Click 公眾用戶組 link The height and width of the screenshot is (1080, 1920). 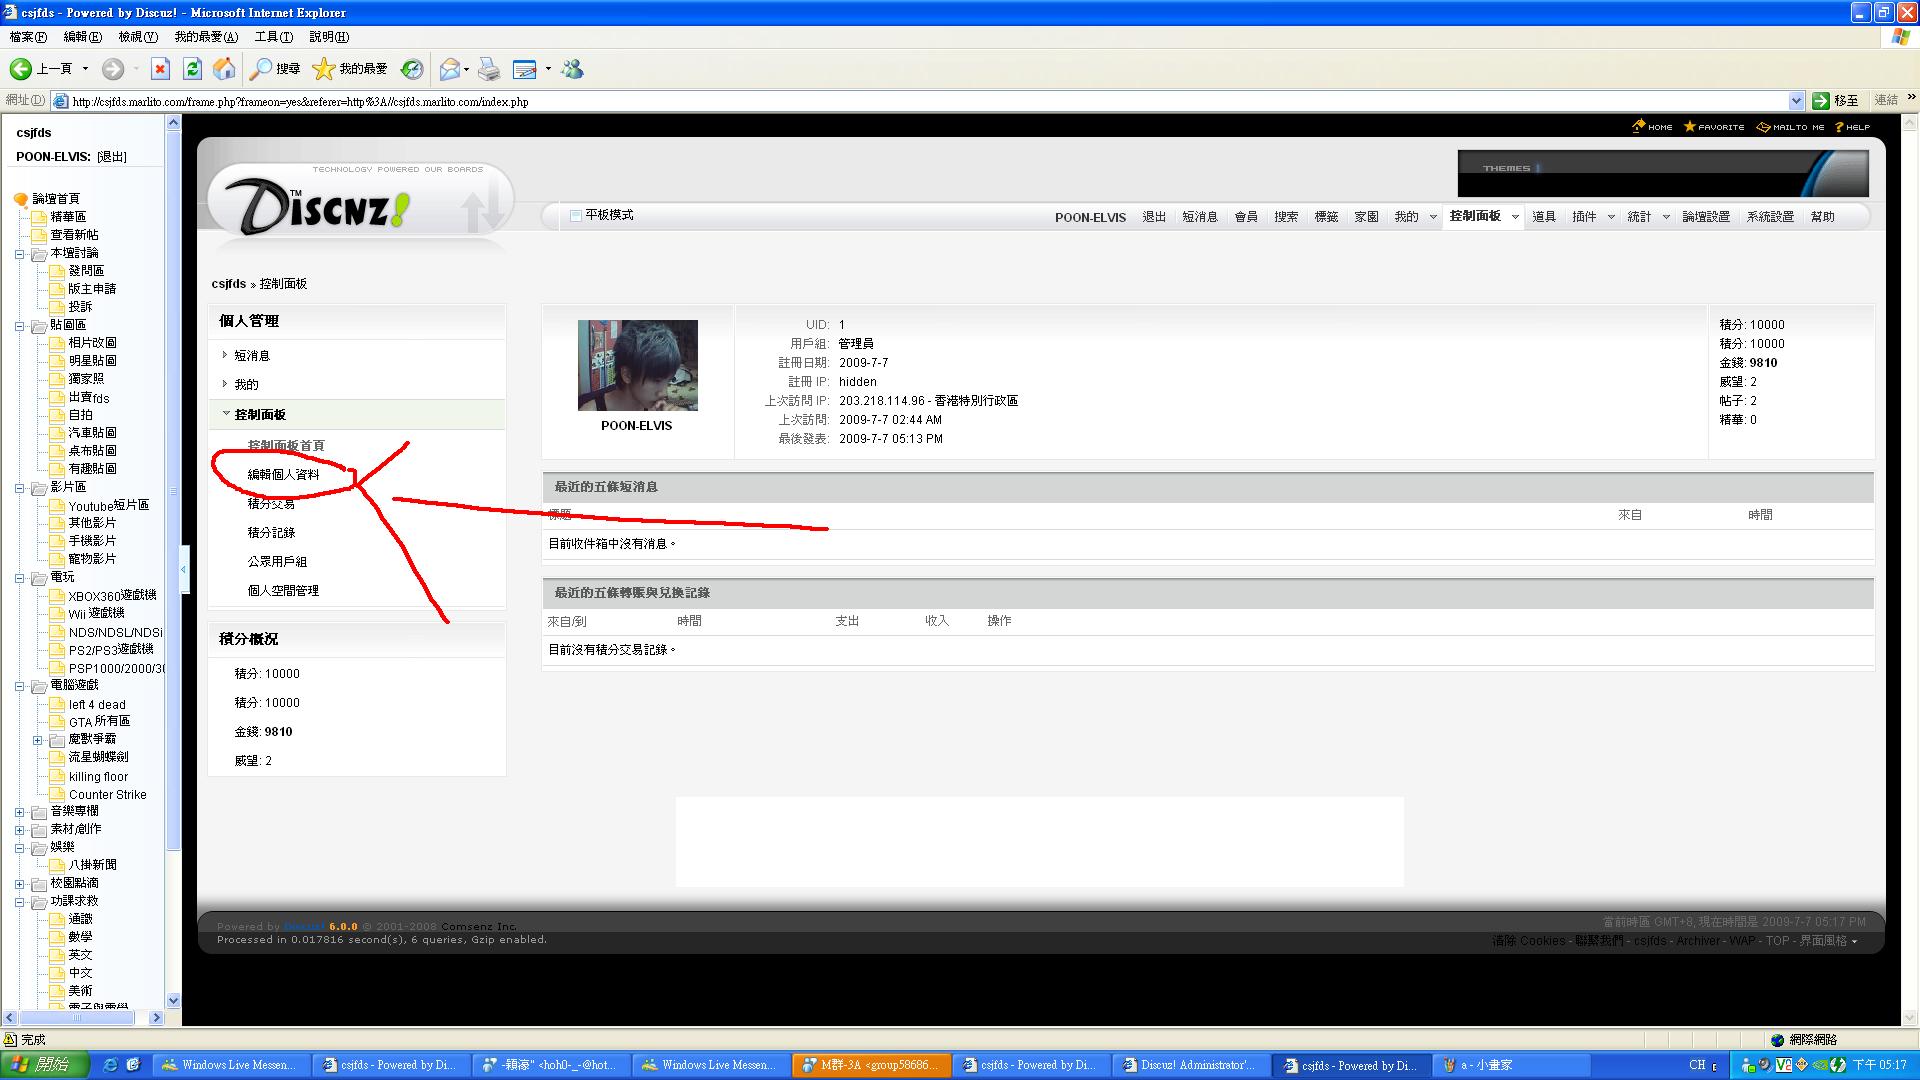click(x=277, y=562)
